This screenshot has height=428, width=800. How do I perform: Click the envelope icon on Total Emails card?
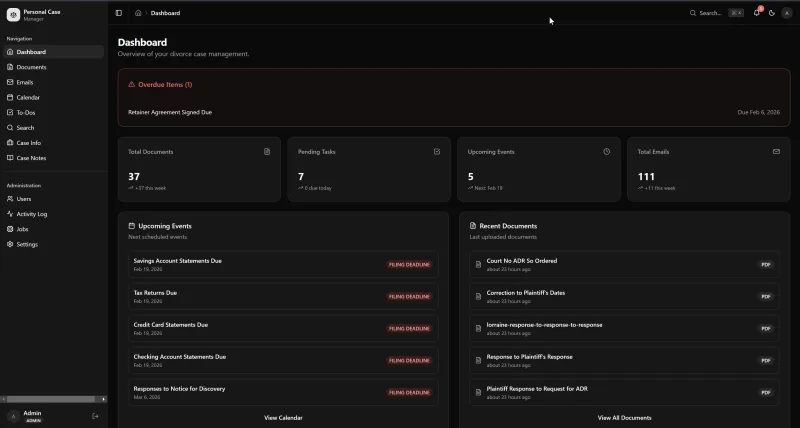click(777, 152)
